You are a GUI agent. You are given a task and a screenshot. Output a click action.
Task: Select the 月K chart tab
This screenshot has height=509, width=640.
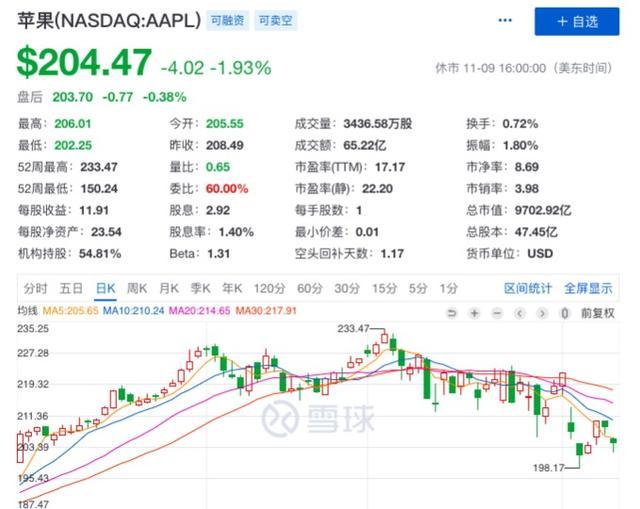pyautogui.click(x=169, y=289)
